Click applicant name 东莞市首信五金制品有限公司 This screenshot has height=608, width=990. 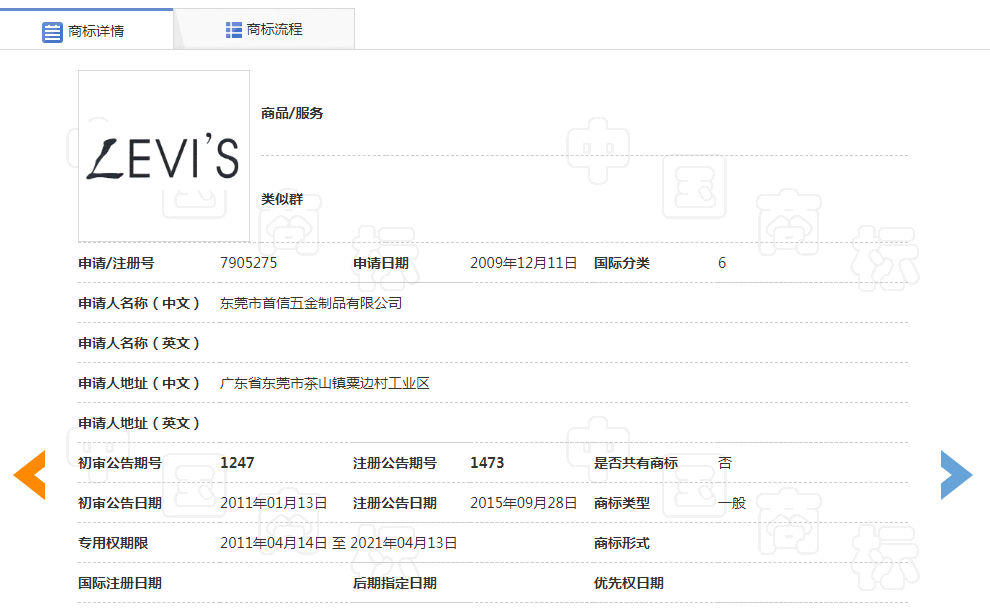coord(311,303)
